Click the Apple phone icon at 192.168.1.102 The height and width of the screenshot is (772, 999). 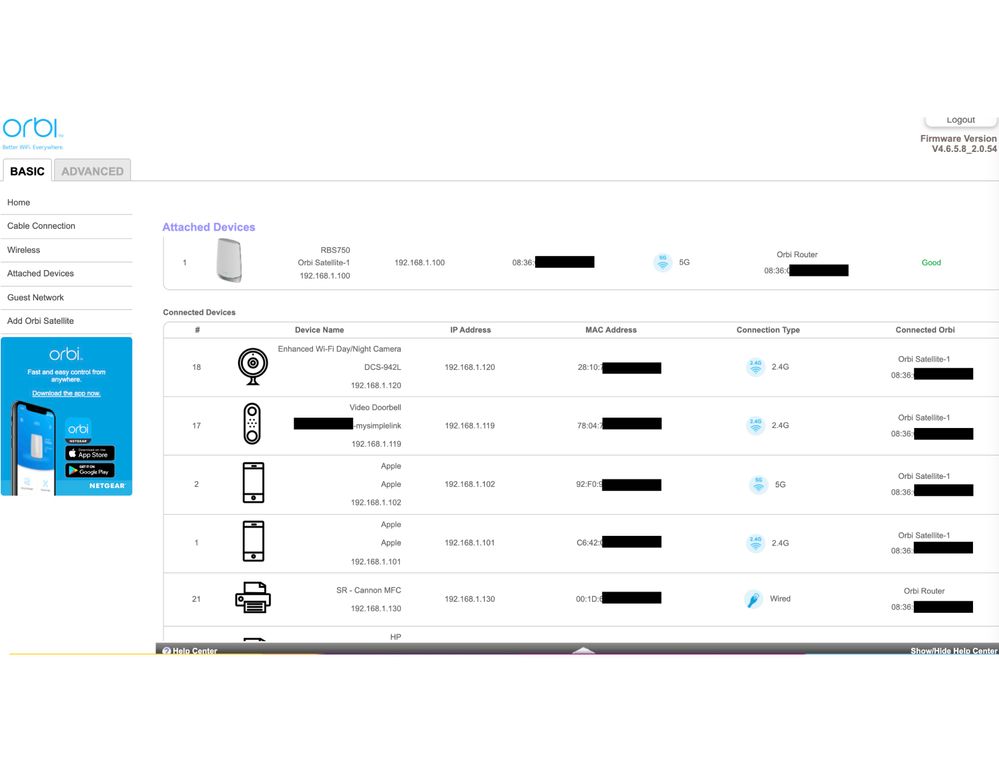(x=253, y=484)
